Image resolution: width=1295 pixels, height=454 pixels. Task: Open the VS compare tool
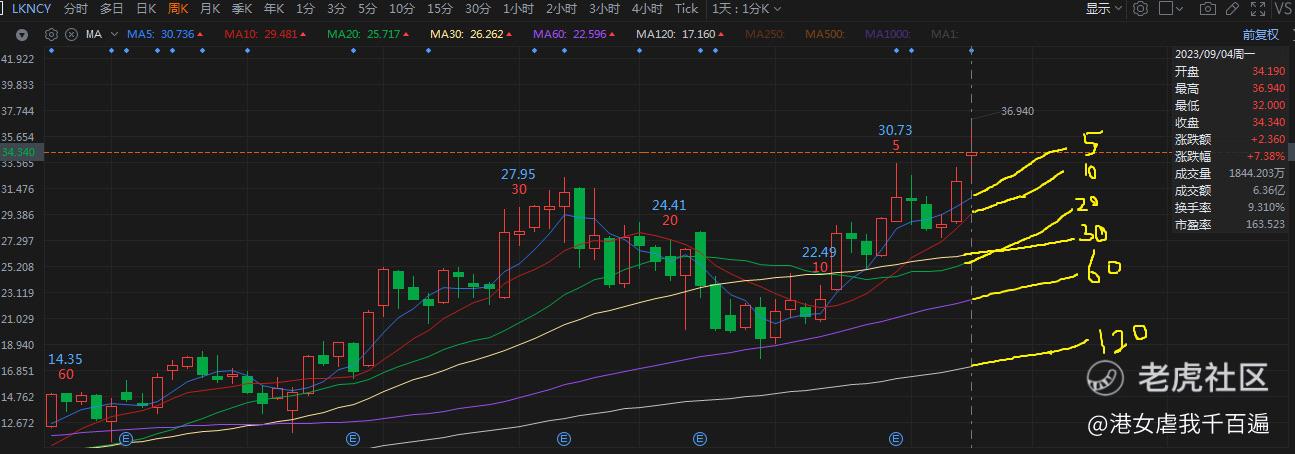click(1284, 9)
